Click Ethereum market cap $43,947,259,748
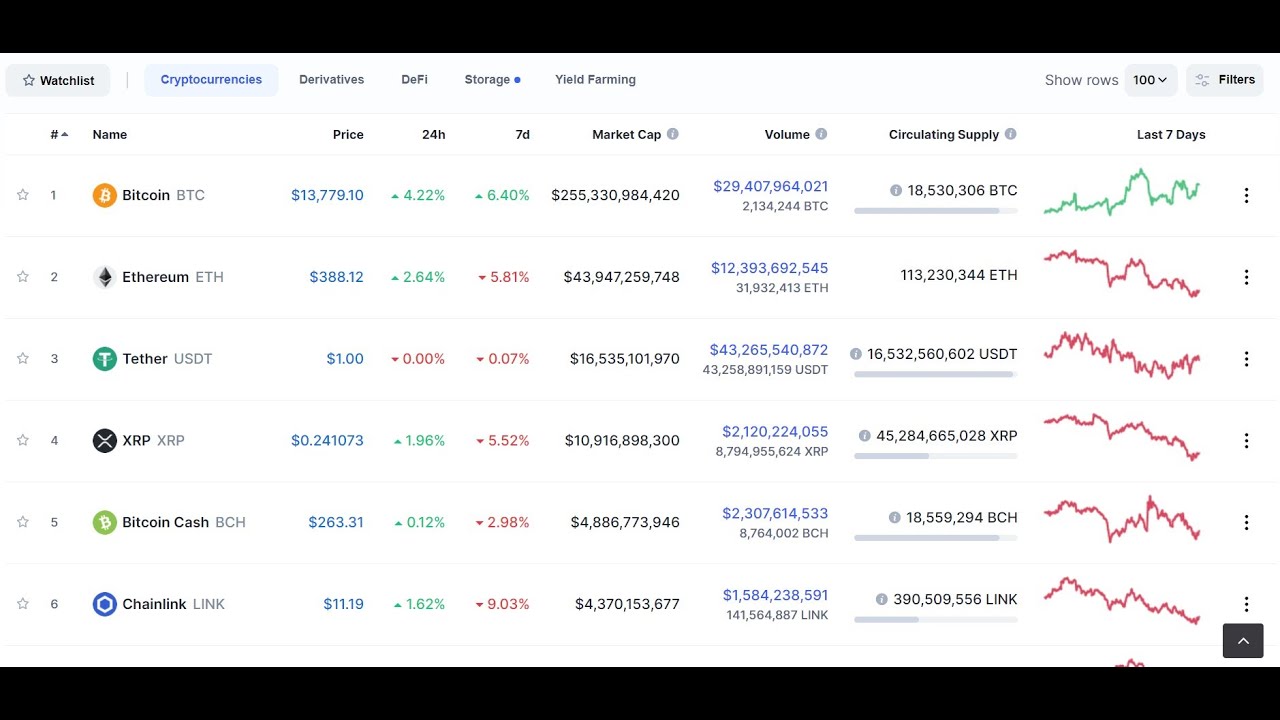 [x=621, y=277]
